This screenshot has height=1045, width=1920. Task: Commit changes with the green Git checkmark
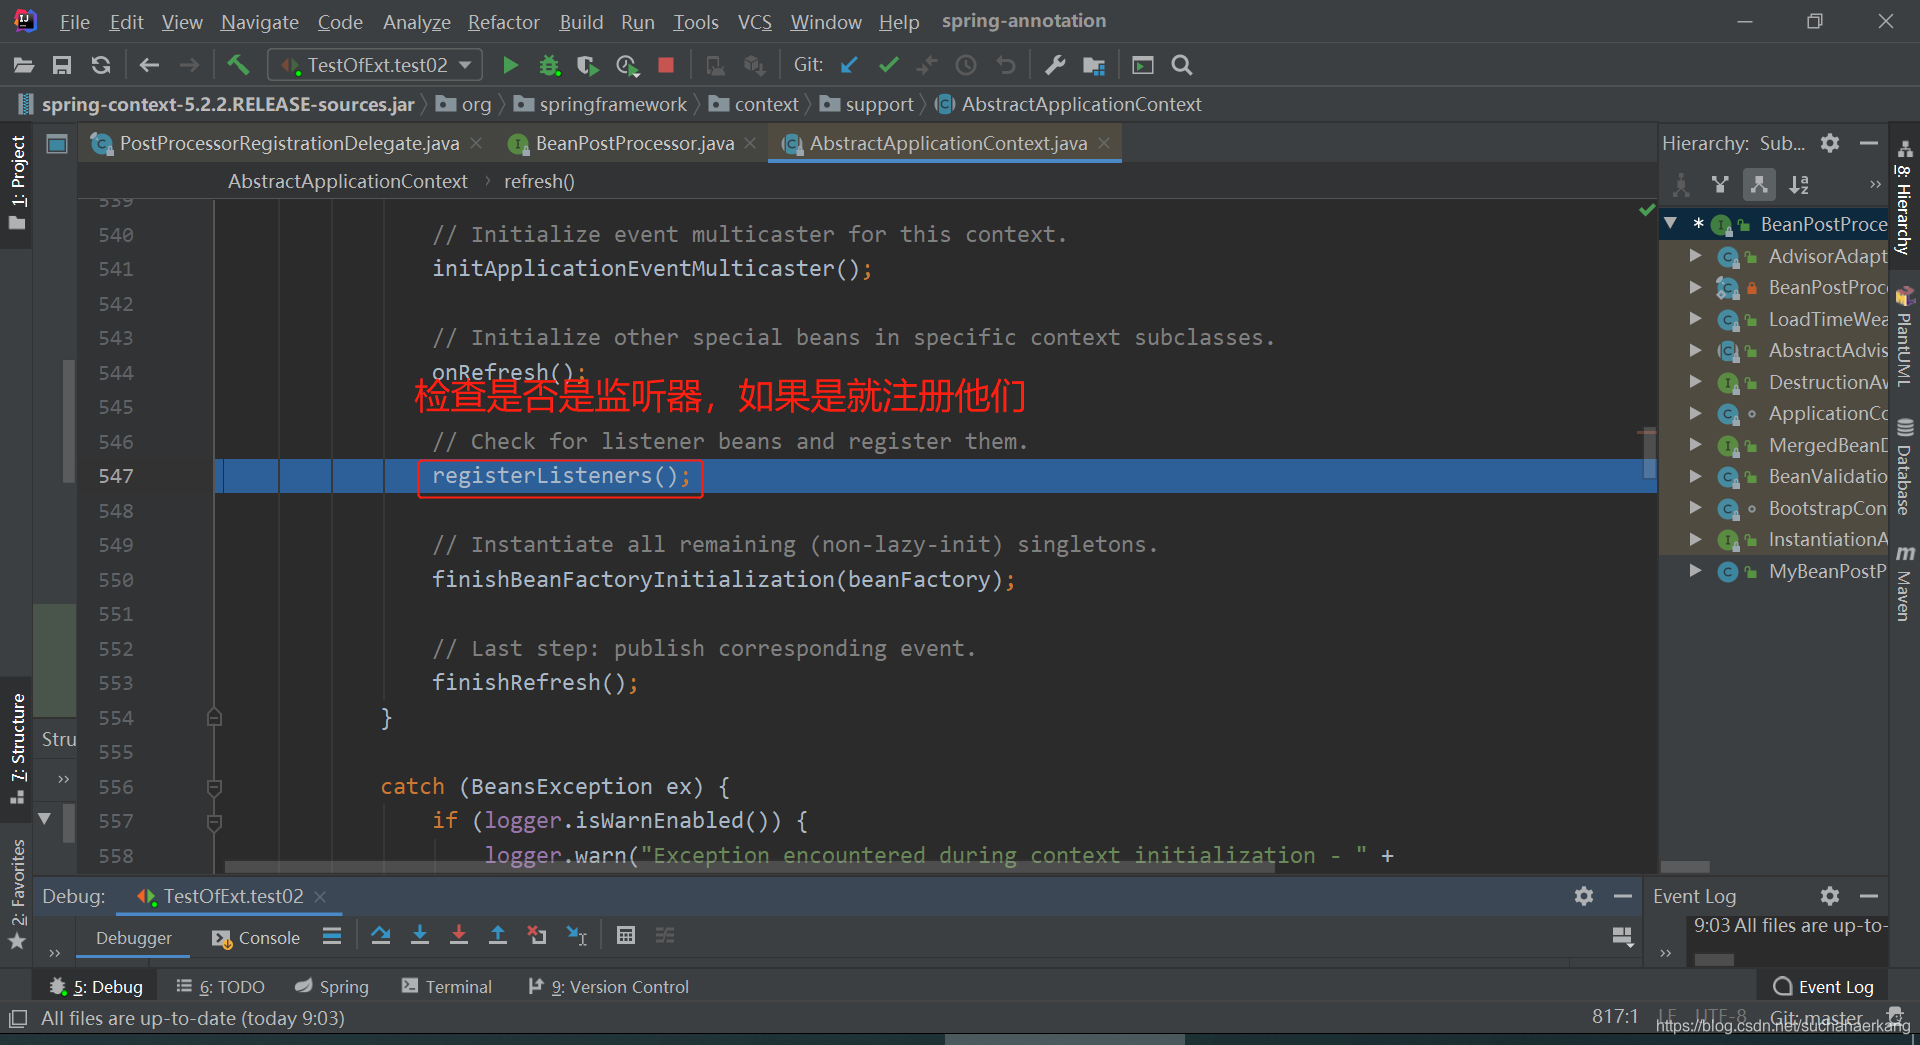click(x=888, y=65)
